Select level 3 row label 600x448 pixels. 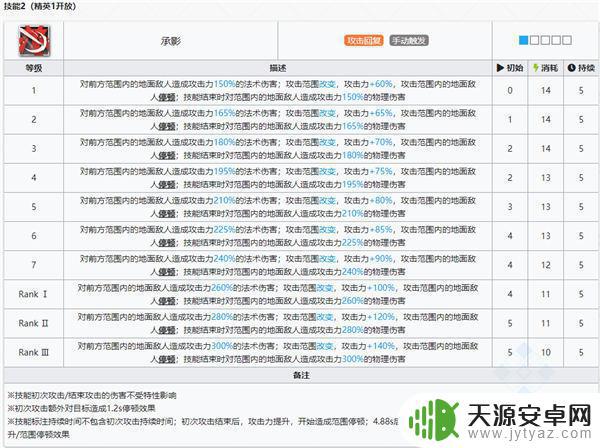click(x=34, y=149)
